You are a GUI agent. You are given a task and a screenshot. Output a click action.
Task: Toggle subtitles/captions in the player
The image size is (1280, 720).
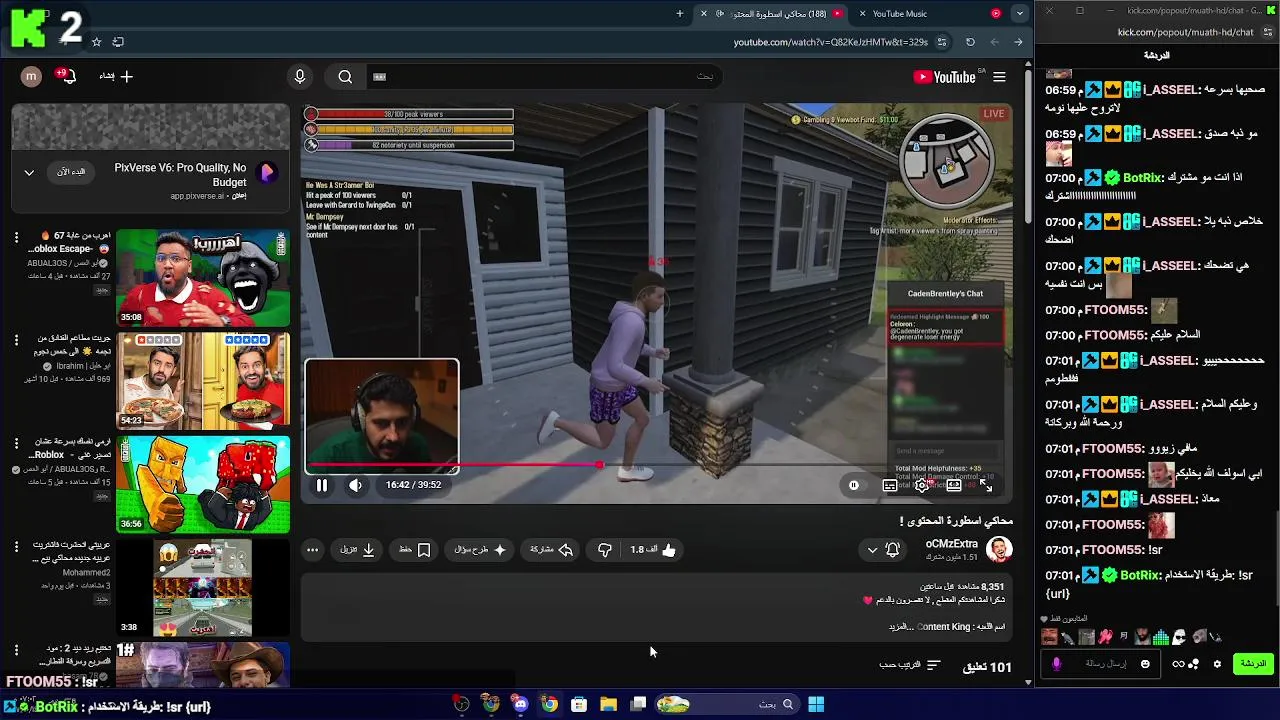pyautogui.click(x=890, y=485)
